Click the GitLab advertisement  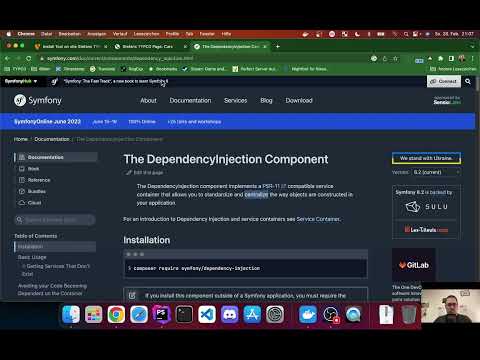(414, 265)
